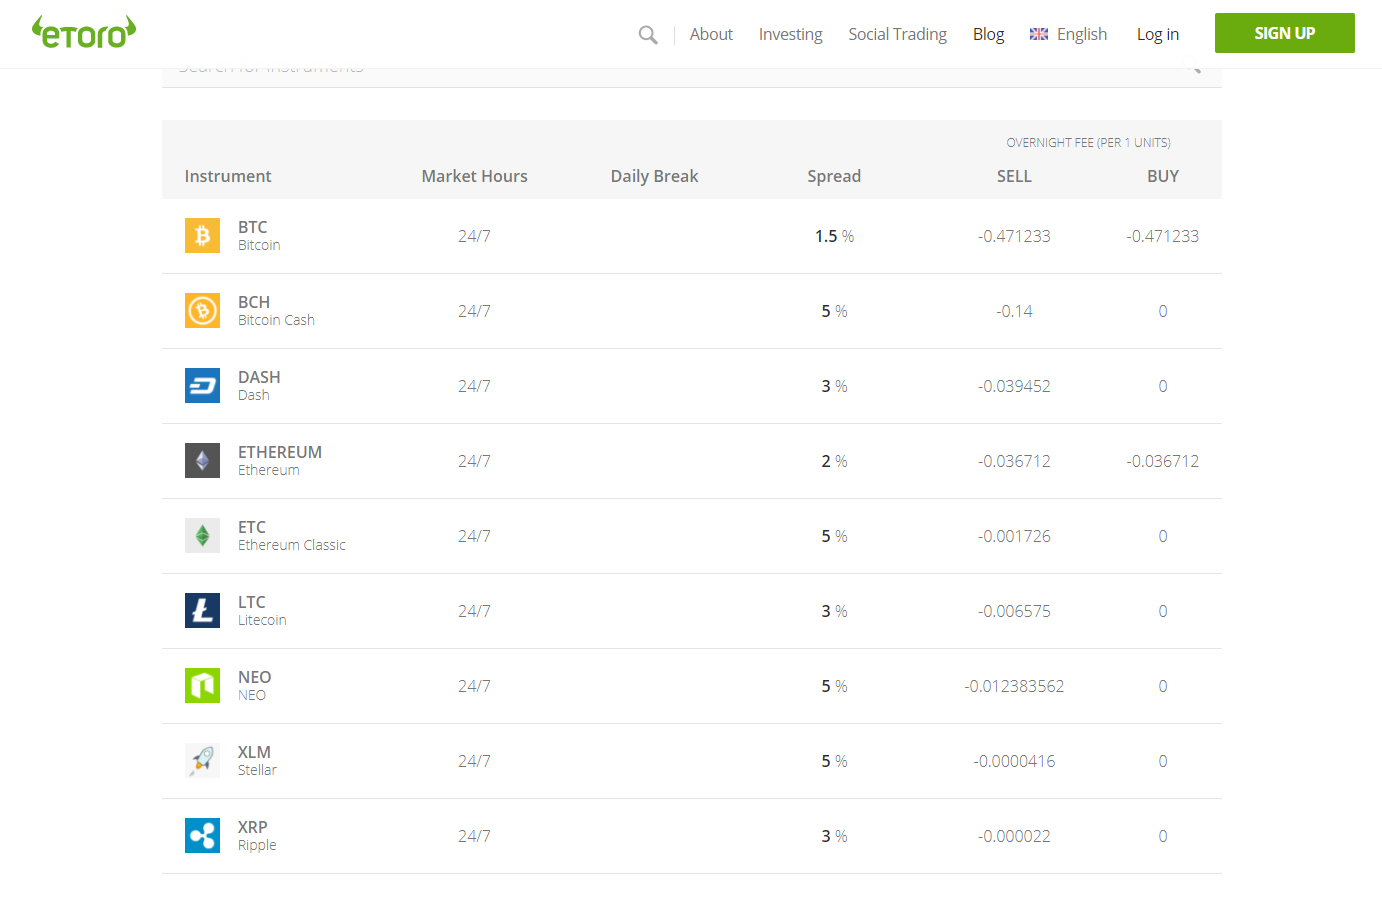Screen dimensions: 1382x903
Task: Click the 24/7 market hours for Litecoin
Action: (474, 611)
